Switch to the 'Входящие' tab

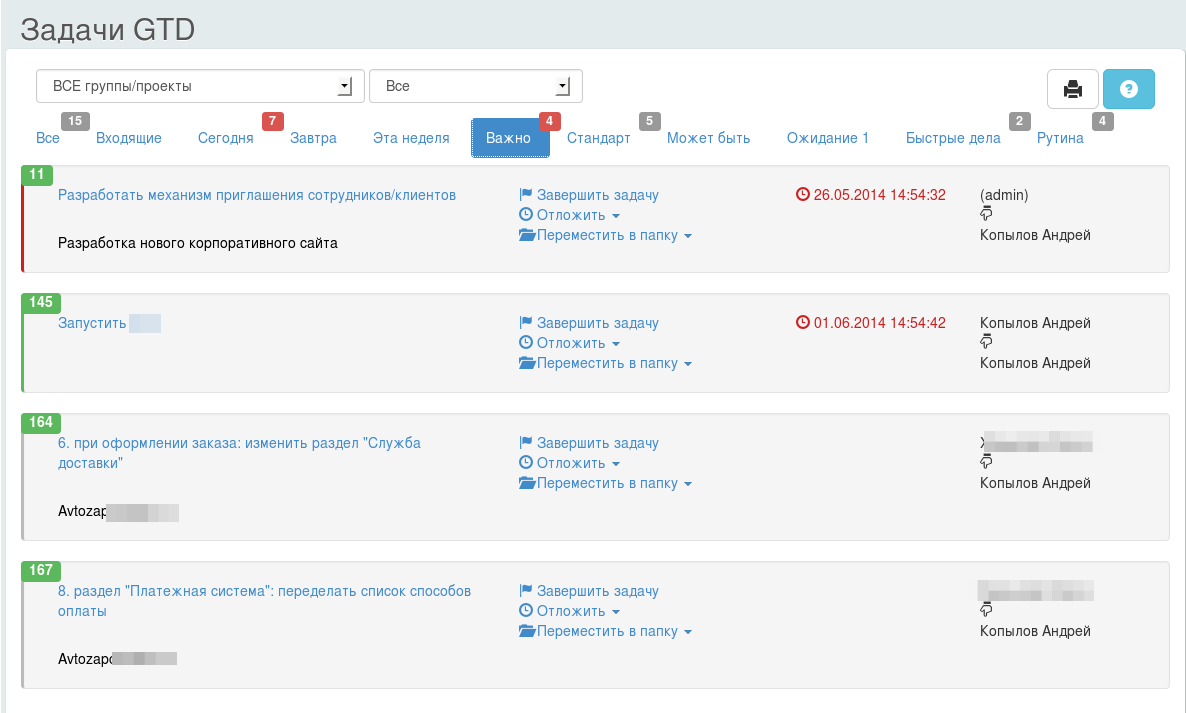click(x=129, y=138)
